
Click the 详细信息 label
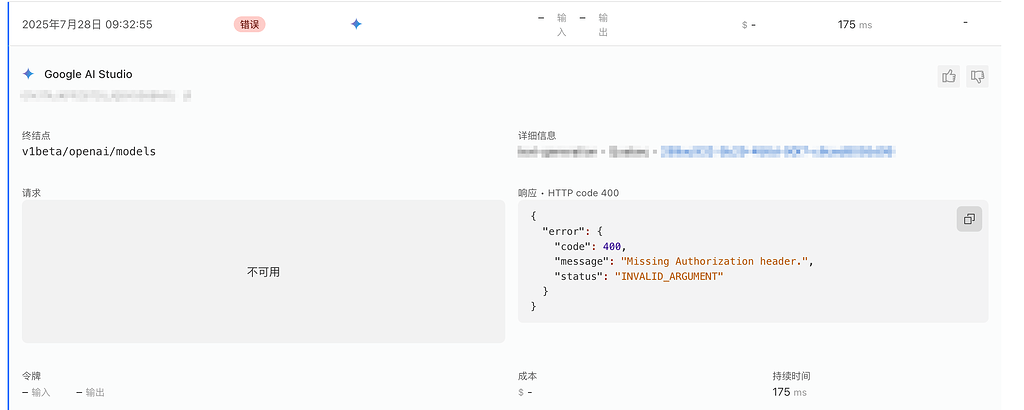(x=537, y=136)
